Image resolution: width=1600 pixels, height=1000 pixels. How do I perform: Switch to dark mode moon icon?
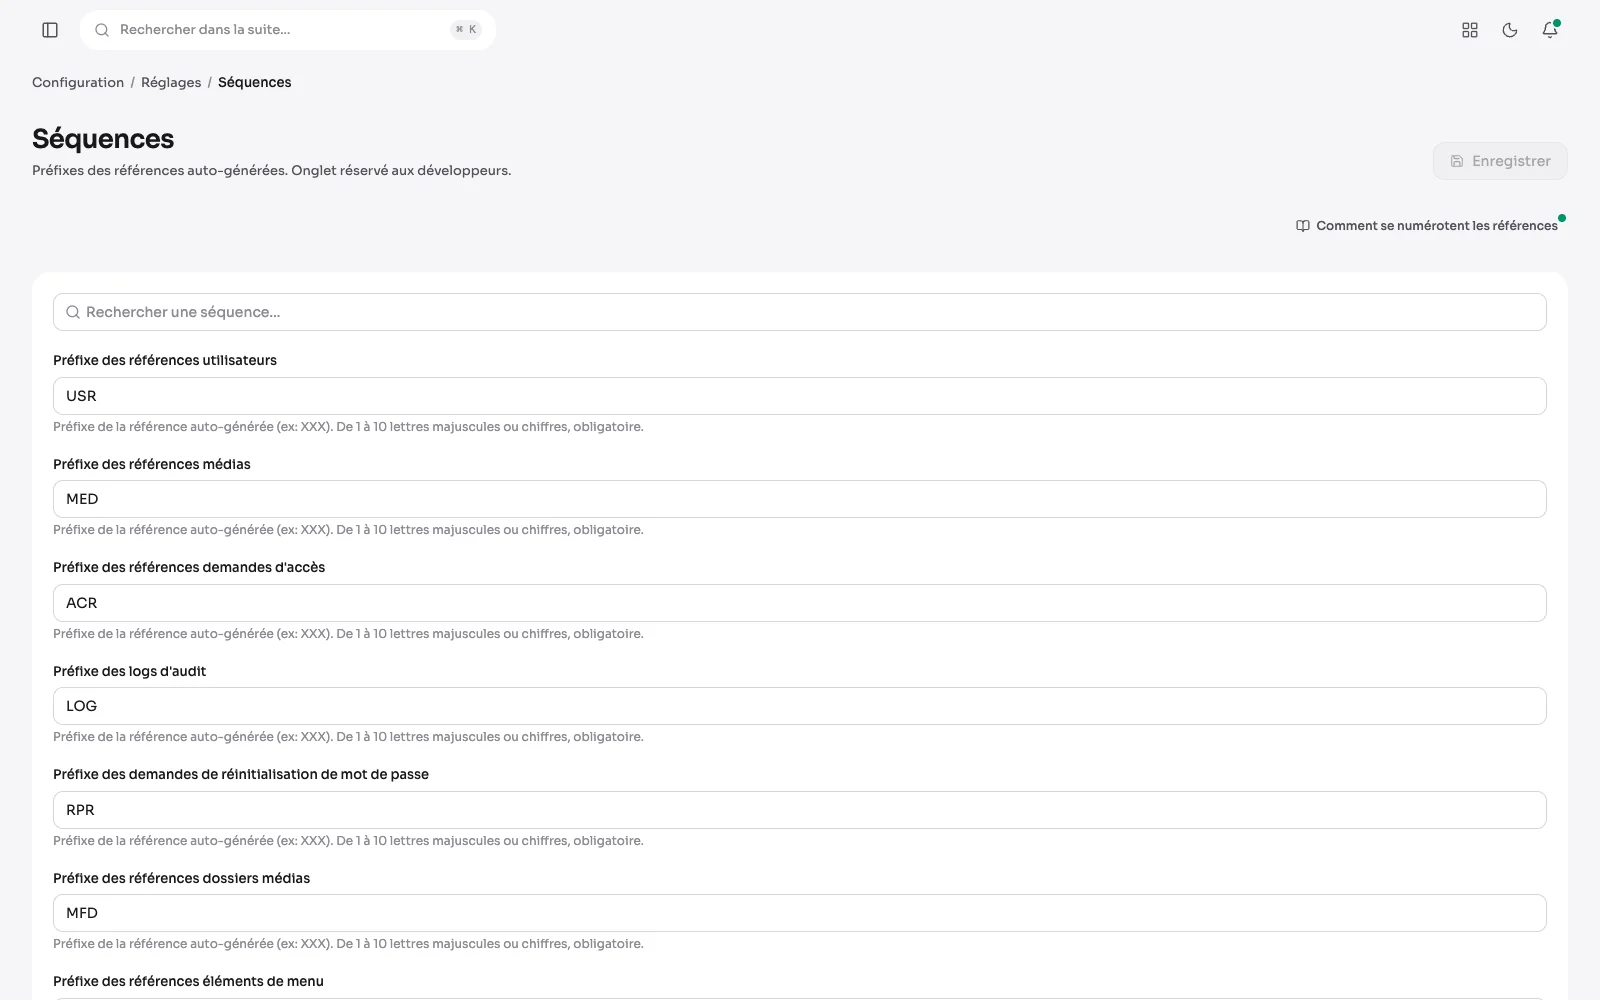(1510, 30)
